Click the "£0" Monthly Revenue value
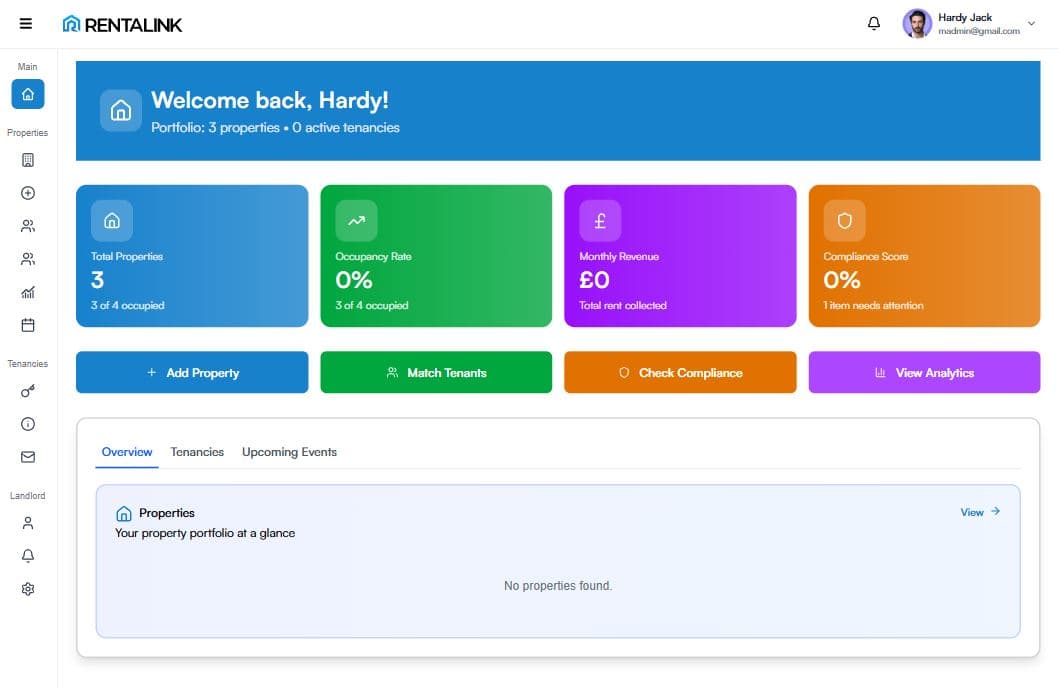Viewport: 1058px width, 689px height. pyautogui.click(x=594, y=280)
